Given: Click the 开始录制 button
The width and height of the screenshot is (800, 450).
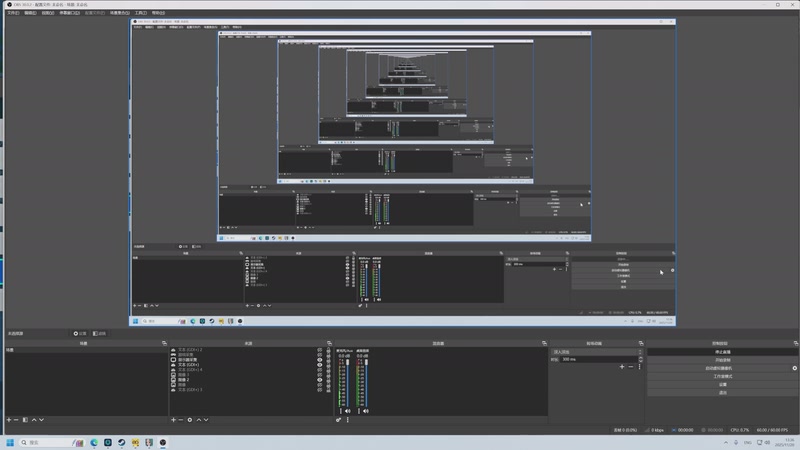Looking at the screenshot, I should pyautogui.click(x=722, y=360).
